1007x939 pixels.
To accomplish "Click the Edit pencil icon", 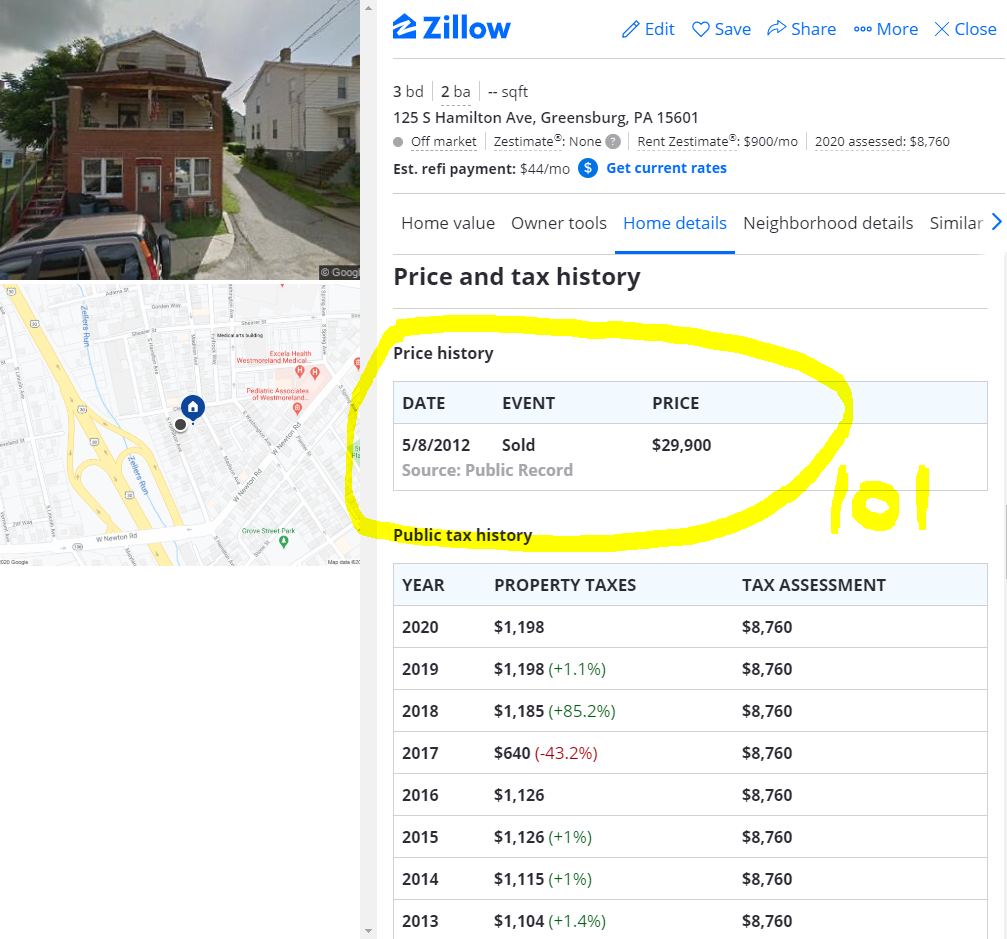I will tap(631, 29).
